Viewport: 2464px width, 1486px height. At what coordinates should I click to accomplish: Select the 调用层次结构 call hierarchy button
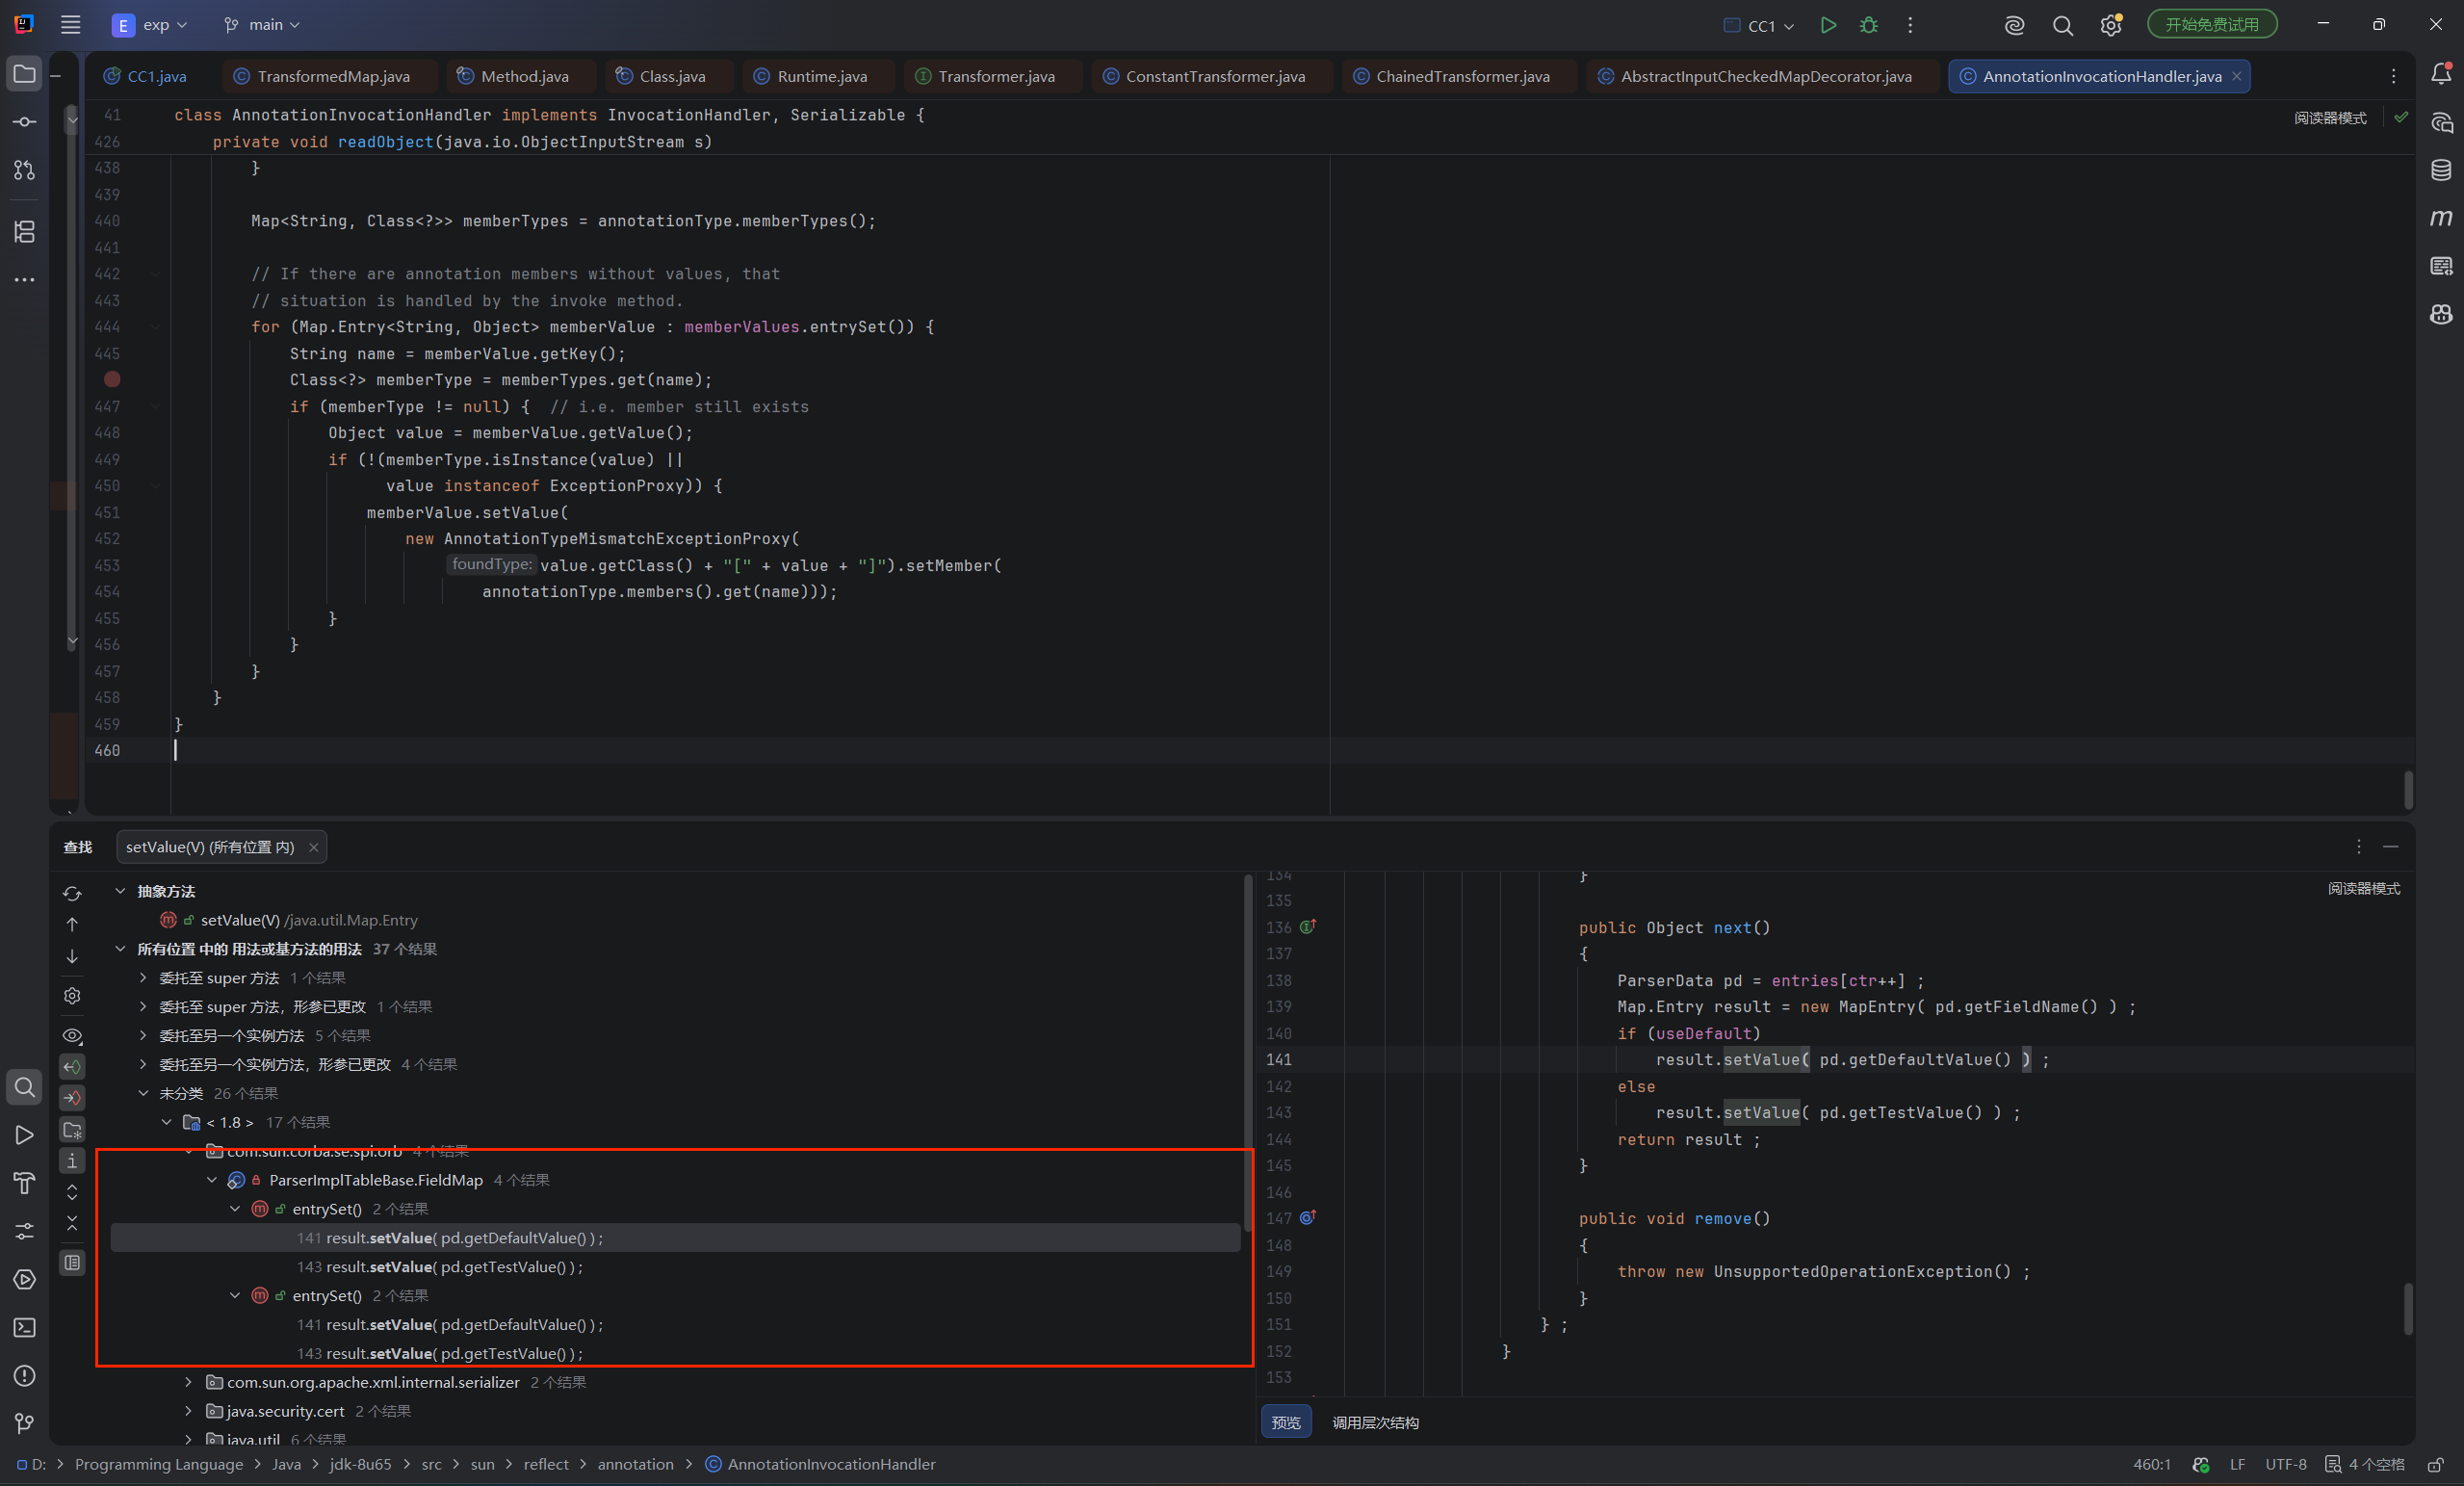click(1375, 1423)
